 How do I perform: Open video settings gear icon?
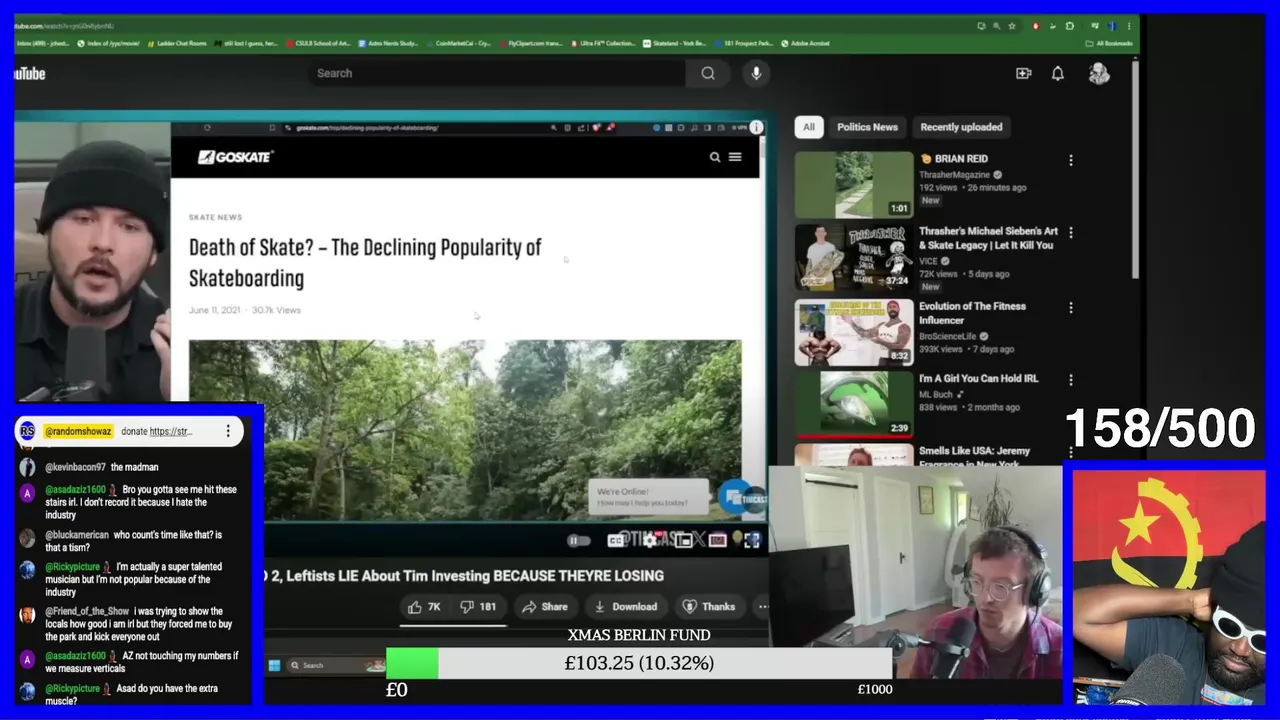[650, 540]
